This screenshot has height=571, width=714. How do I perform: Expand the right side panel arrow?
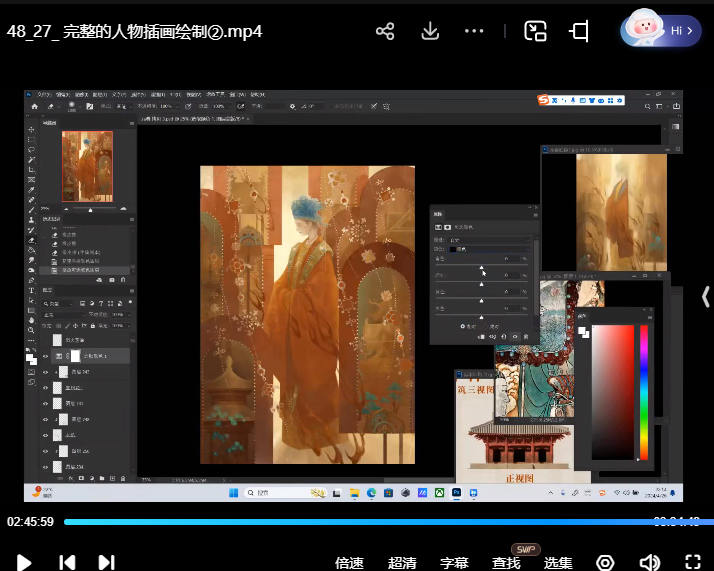[x=705, y=295]
